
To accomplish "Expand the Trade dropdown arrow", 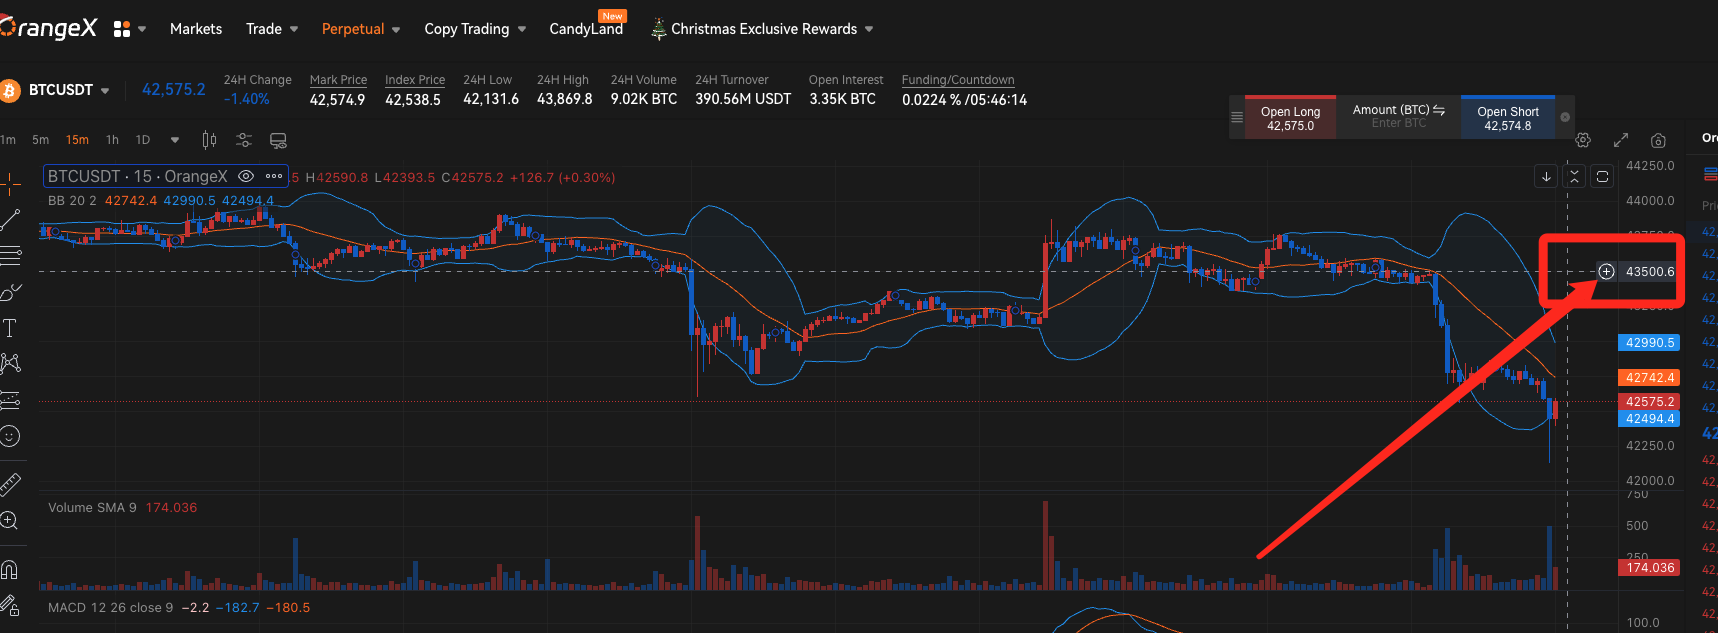I will tap(294, 30).
